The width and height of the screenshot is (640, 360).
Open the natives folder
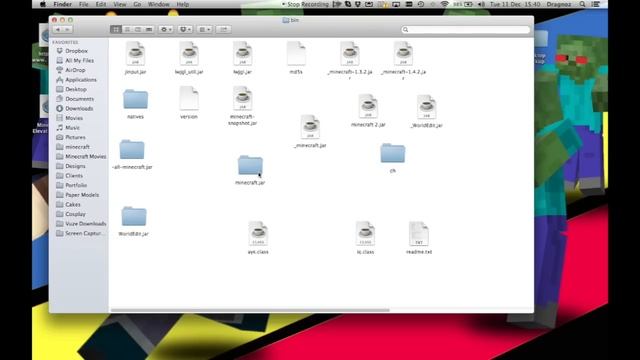(x=135, y=100)
